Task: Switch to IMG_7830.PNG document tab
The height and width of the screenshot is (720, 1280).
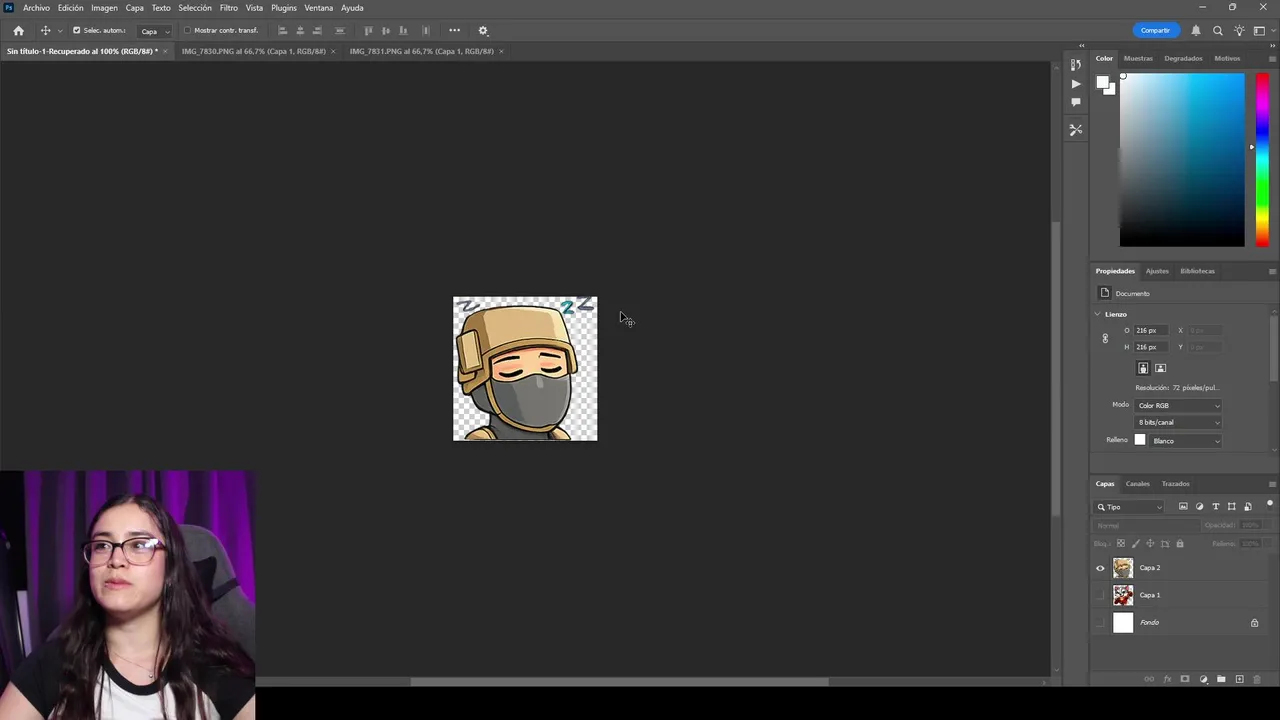Action: tap(253, 51)
